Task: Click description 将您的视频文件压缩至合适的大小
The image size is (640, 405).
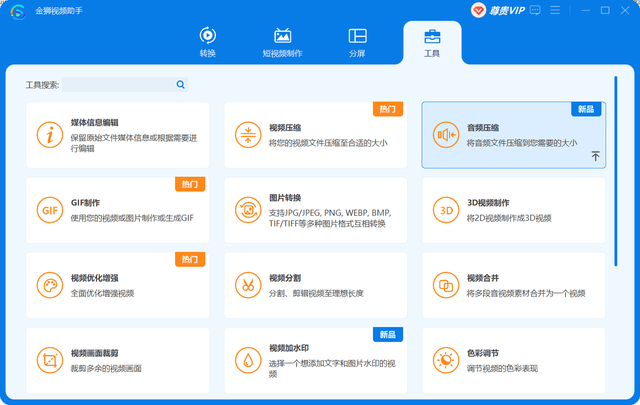Action: pyautogui.click(x=328, y=143)
